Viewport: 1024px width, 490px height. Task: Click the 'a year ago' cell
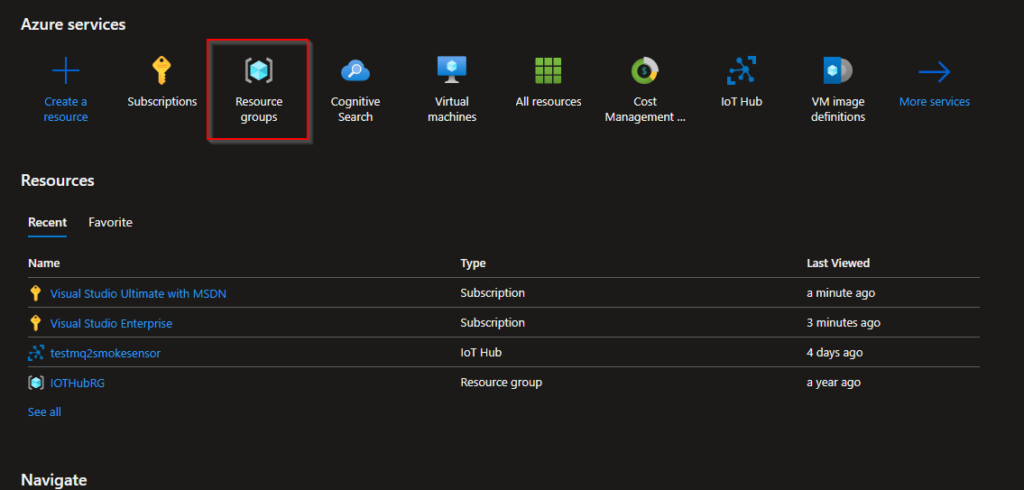(x=833, y=382)
